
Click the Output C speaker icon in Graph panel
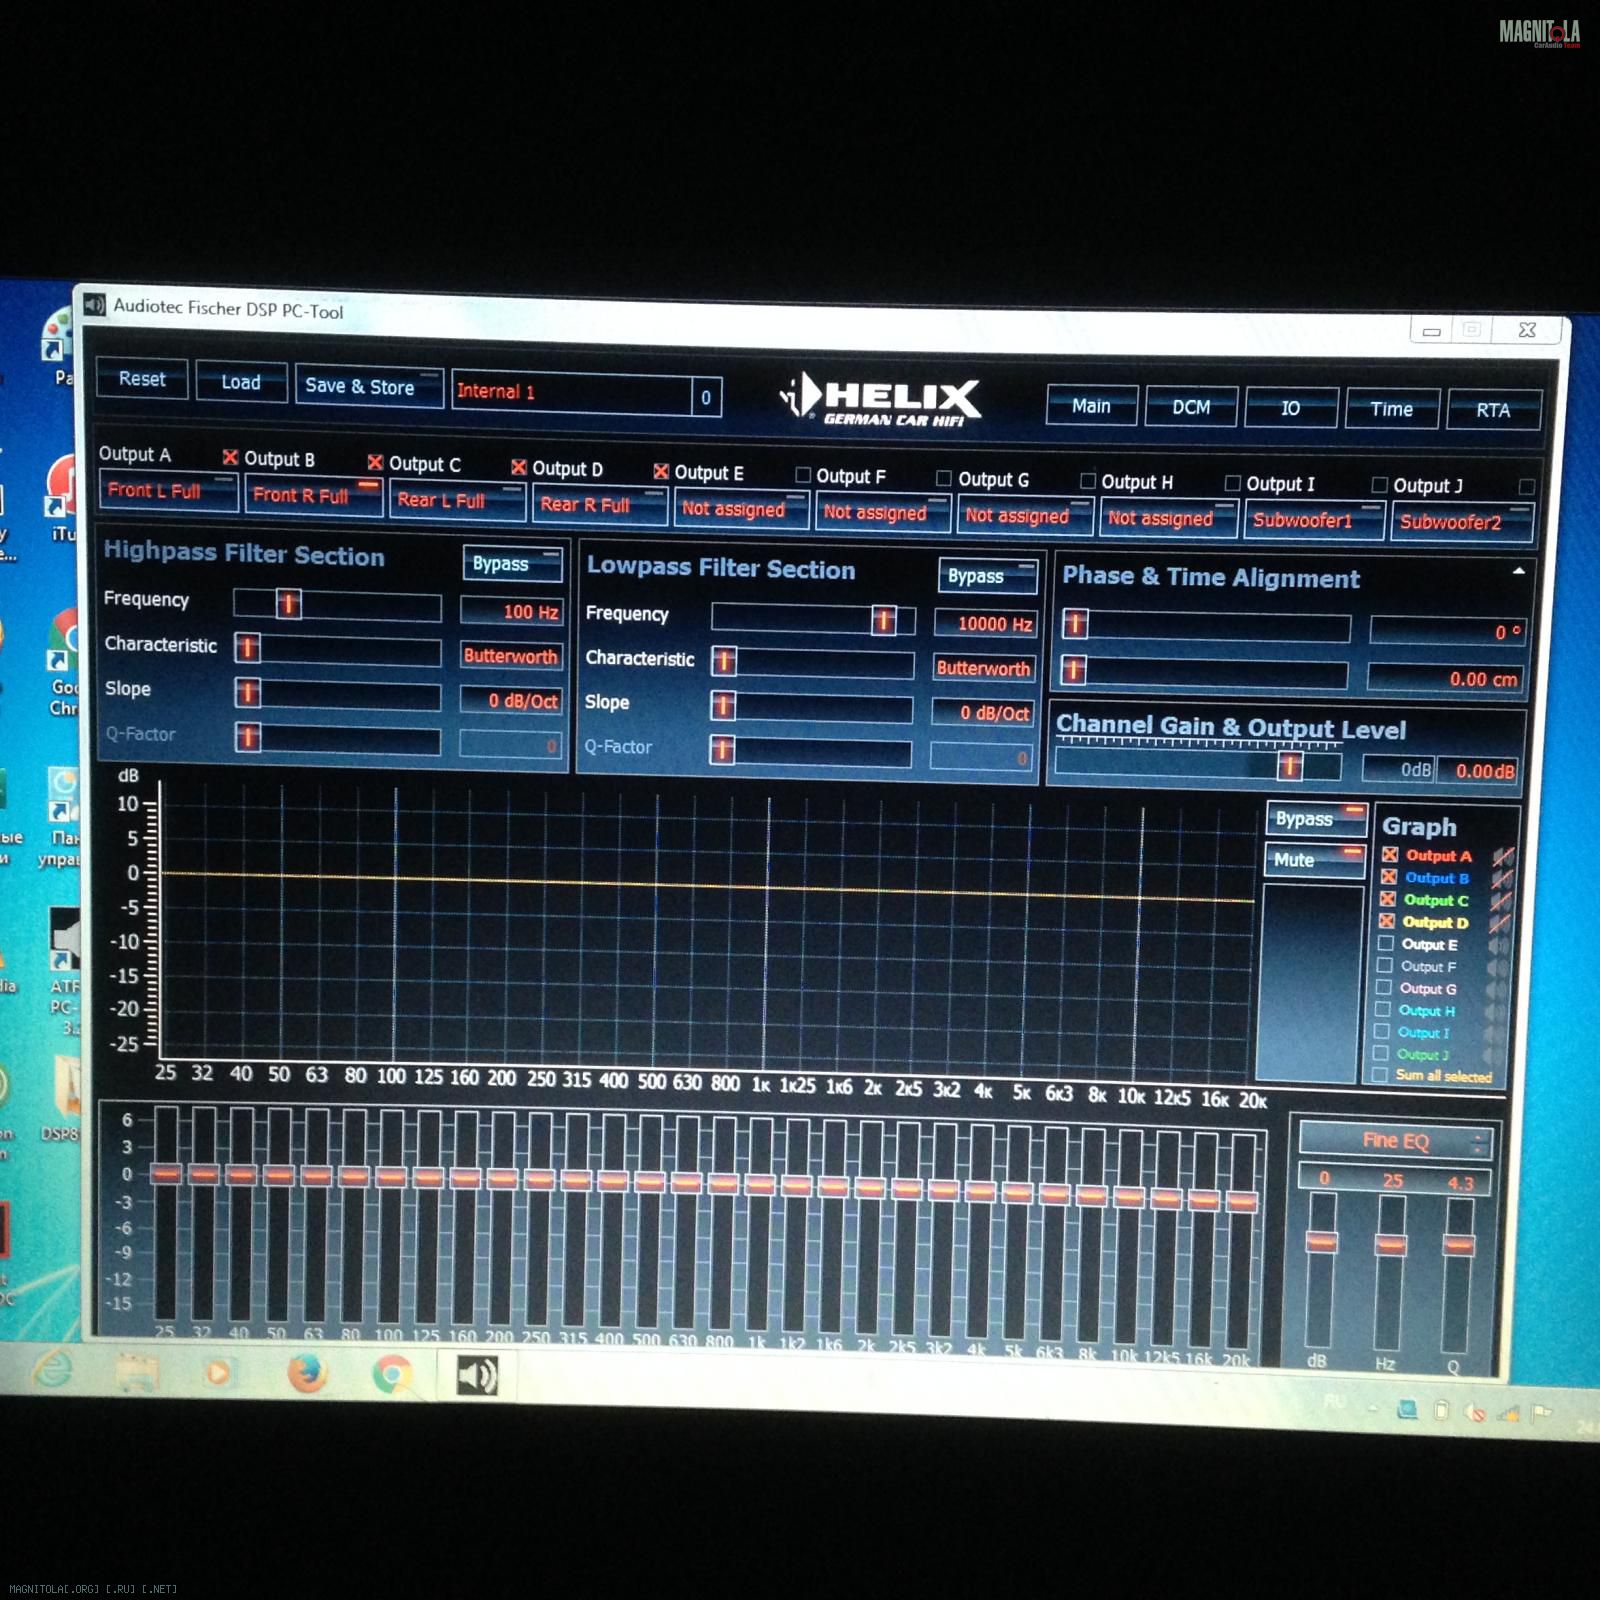click(1500, 901)
